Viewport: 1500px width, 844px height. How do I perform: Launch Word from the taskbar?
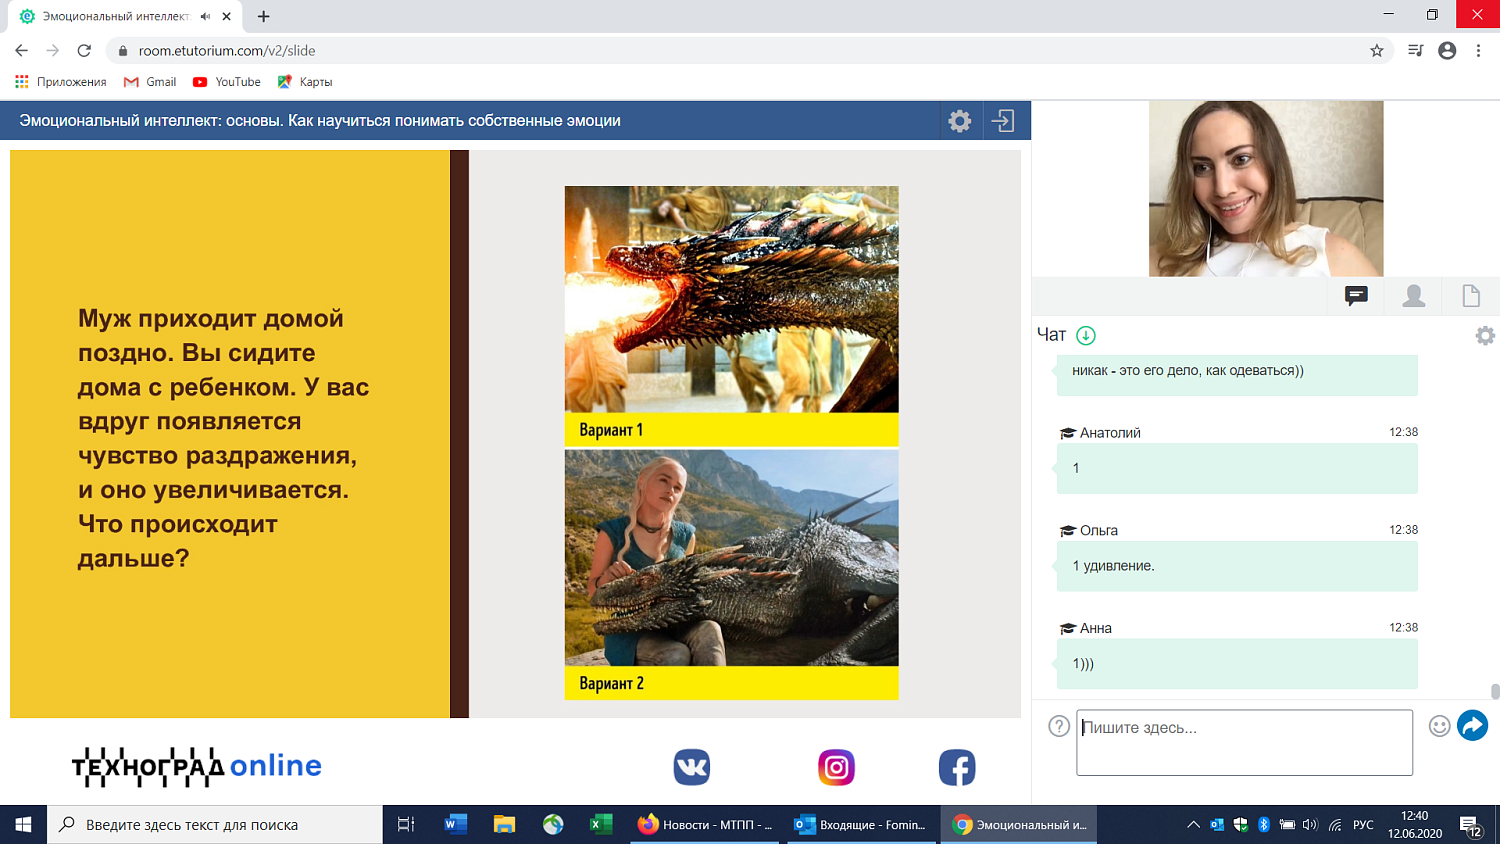(x=456, y=824)
